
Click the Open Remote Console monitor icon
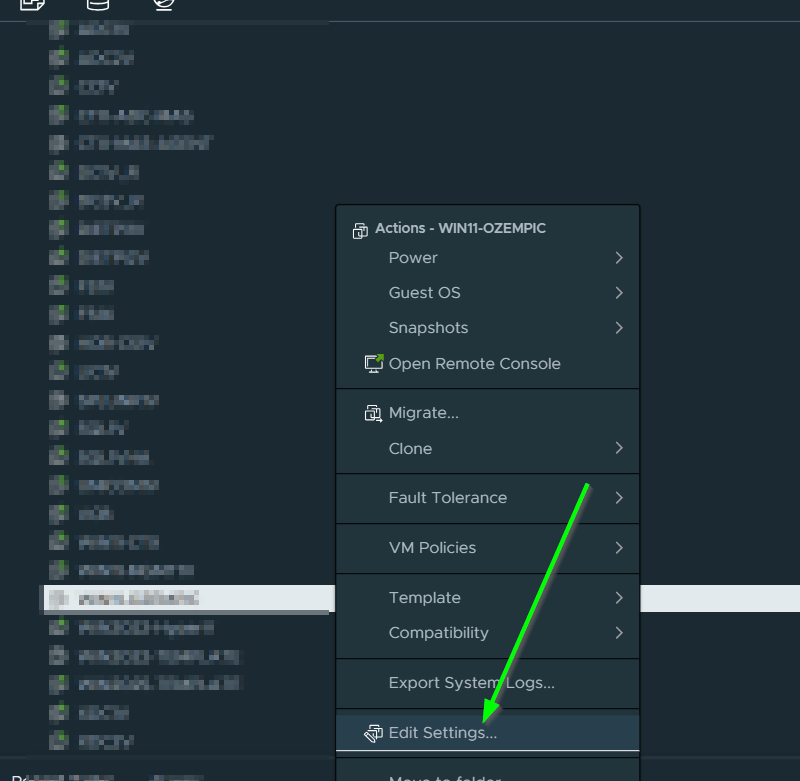pos(373,364)
